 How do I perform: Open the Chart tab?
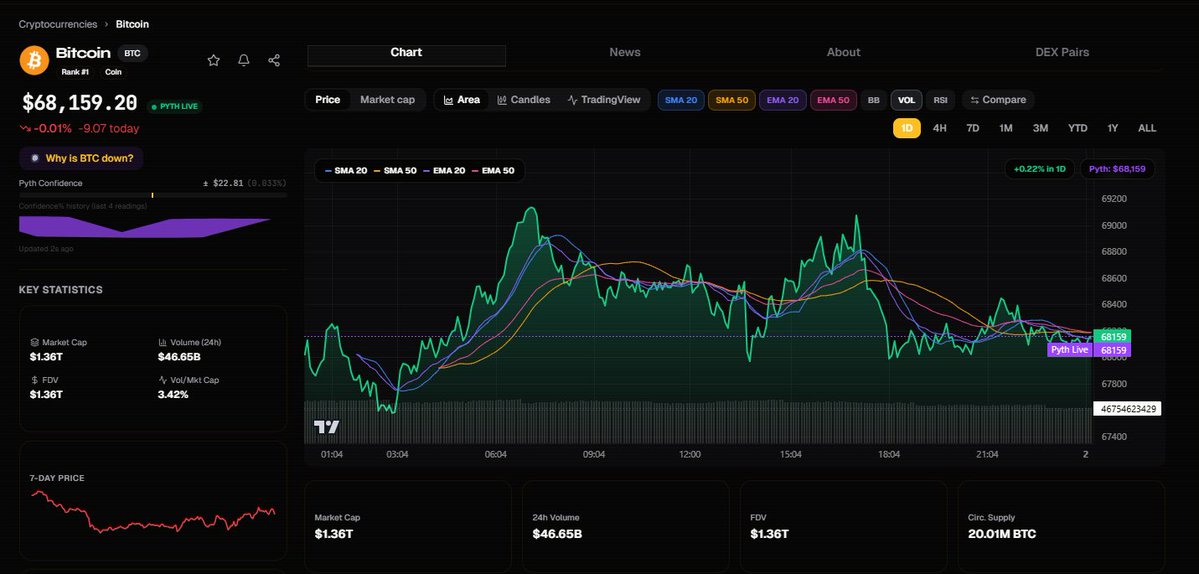(406, 53)
